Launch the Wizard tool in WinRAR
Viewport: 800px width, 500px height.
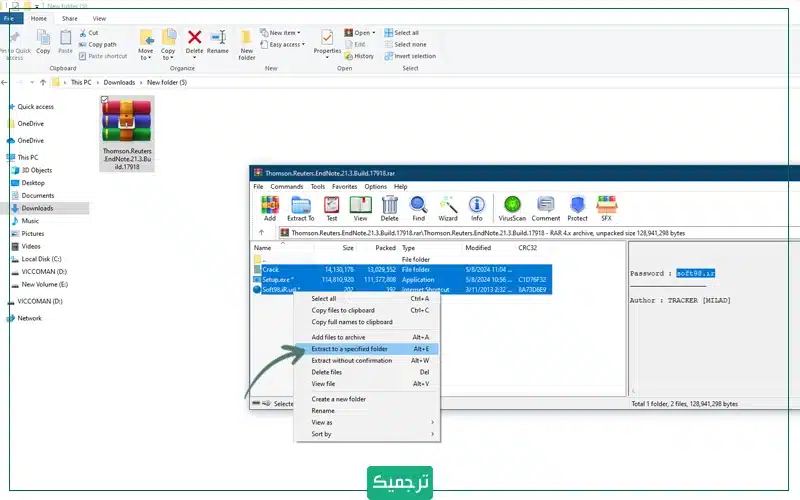tap(447, 208)
